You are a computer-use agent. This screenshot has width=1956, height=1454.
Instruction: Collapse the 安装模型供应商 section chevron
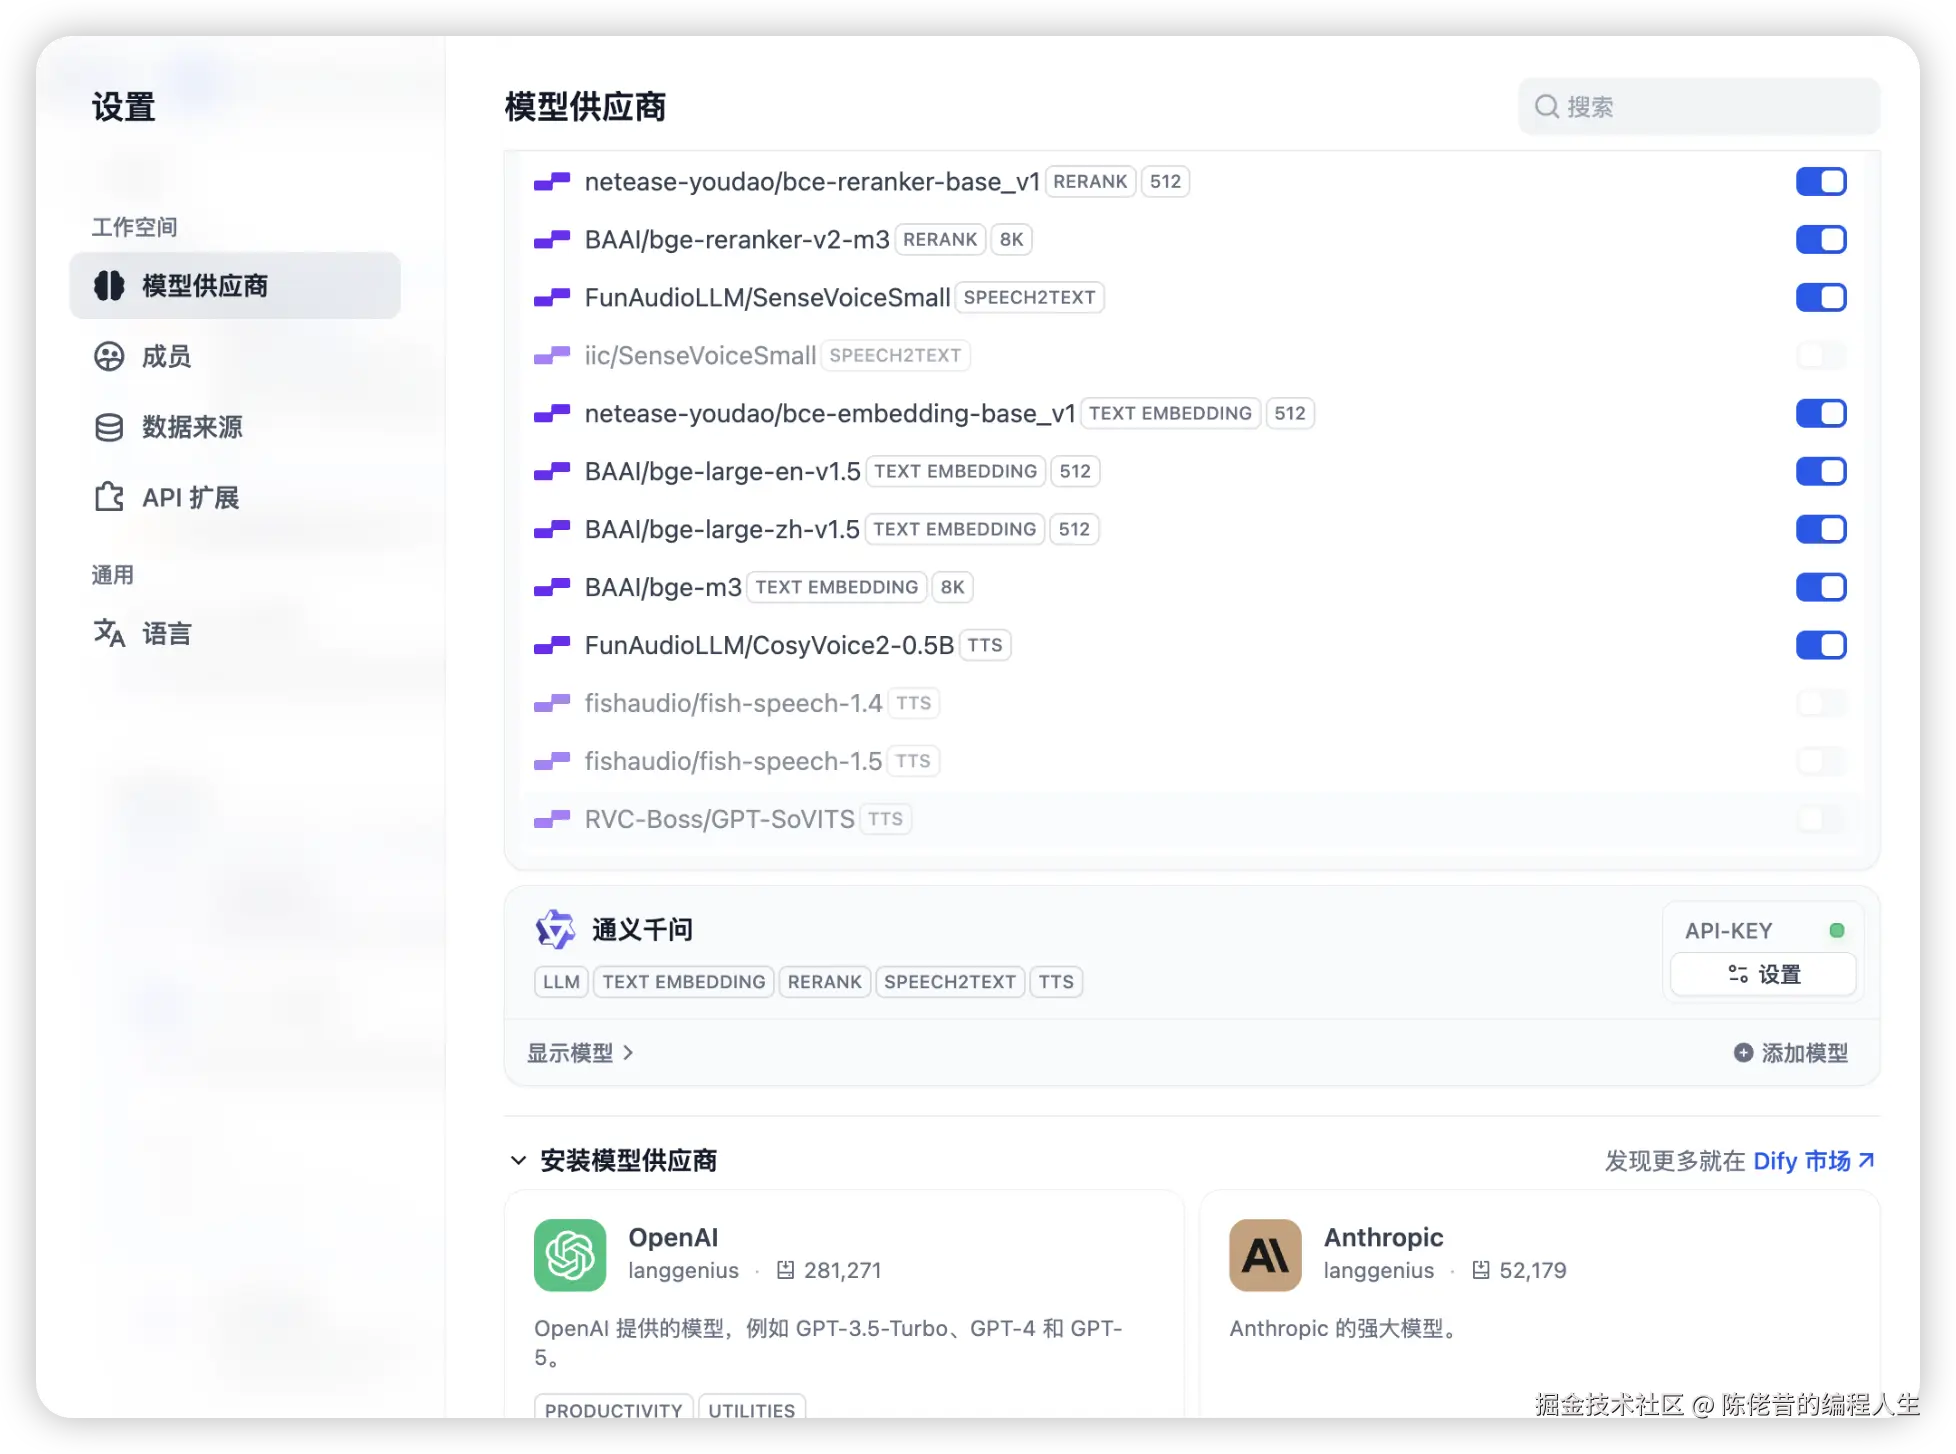(518, 1160)
